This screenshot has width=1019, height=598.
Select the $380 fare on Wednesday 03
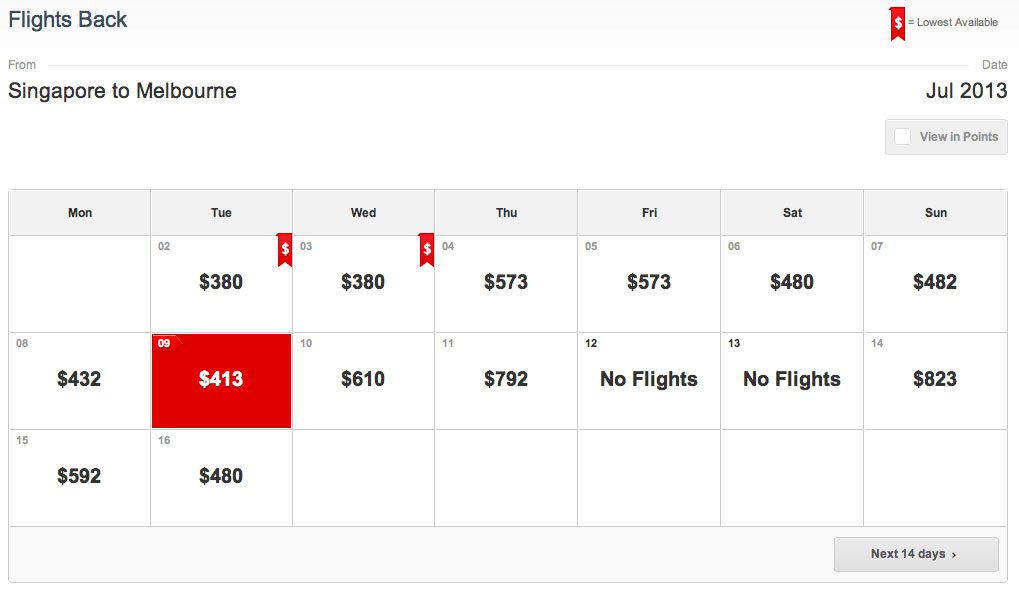click(363, 282)
